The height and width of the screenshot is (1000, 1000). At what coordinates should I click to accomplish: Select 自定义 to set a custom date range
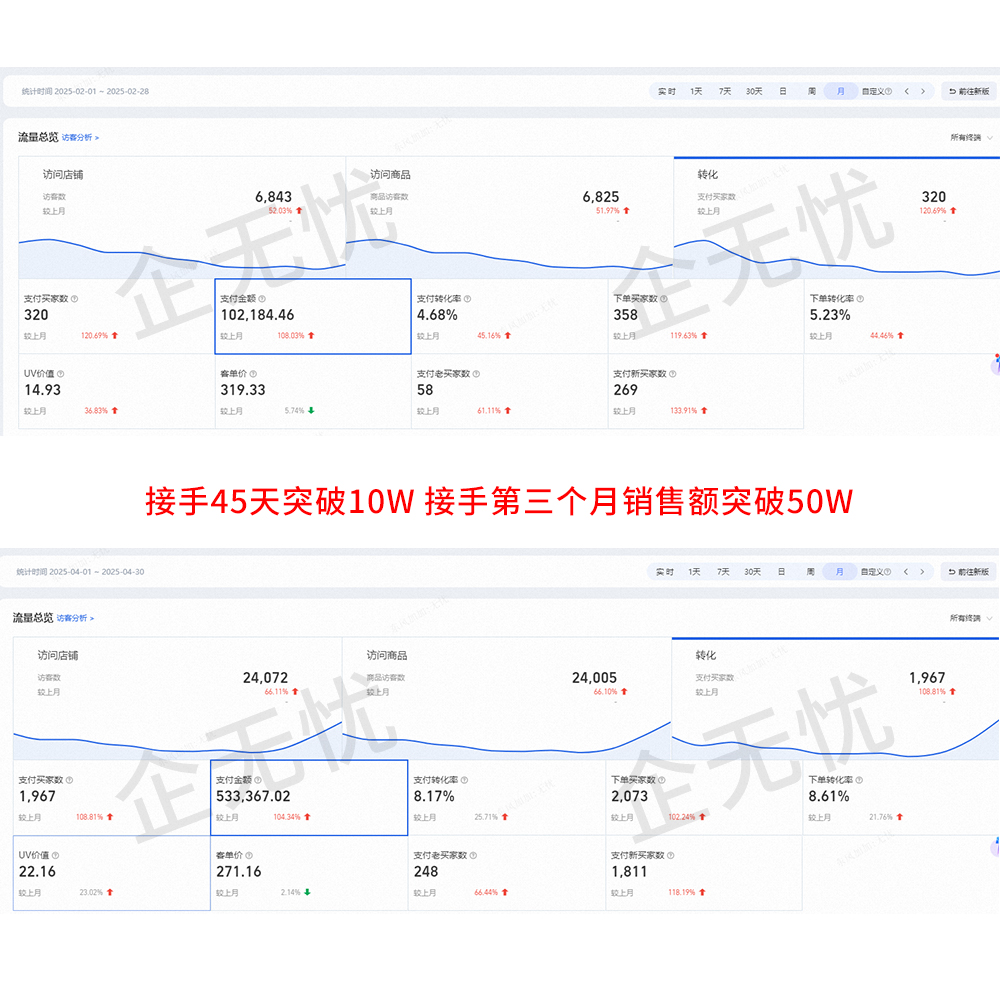(872, 90)
